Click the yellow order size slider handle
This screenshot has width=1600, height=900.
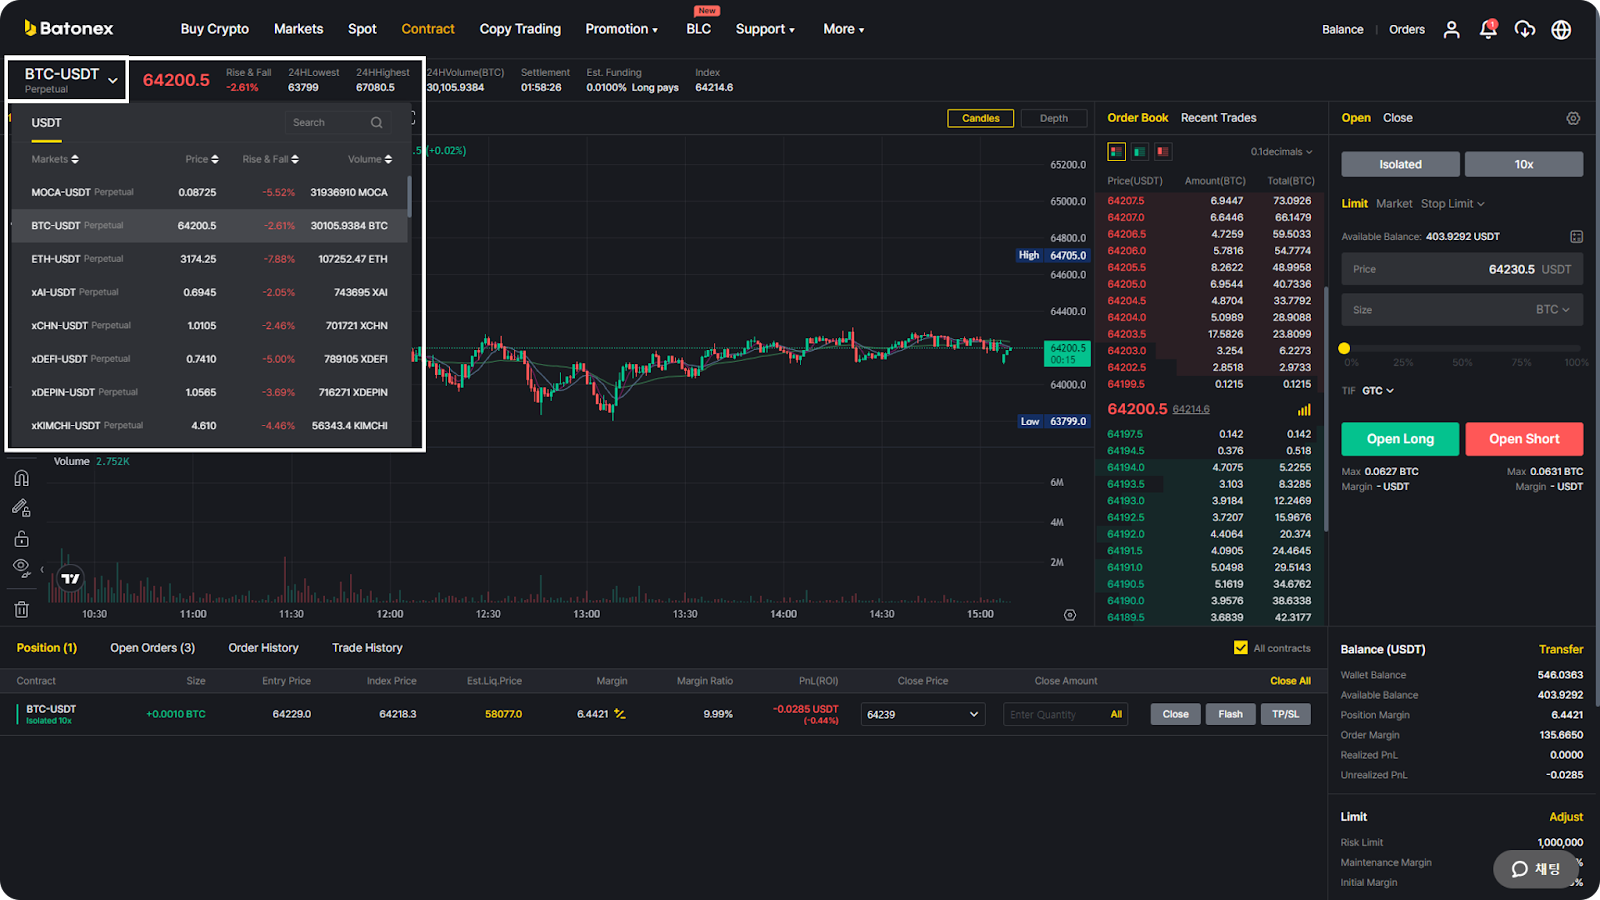(1344, 348)
